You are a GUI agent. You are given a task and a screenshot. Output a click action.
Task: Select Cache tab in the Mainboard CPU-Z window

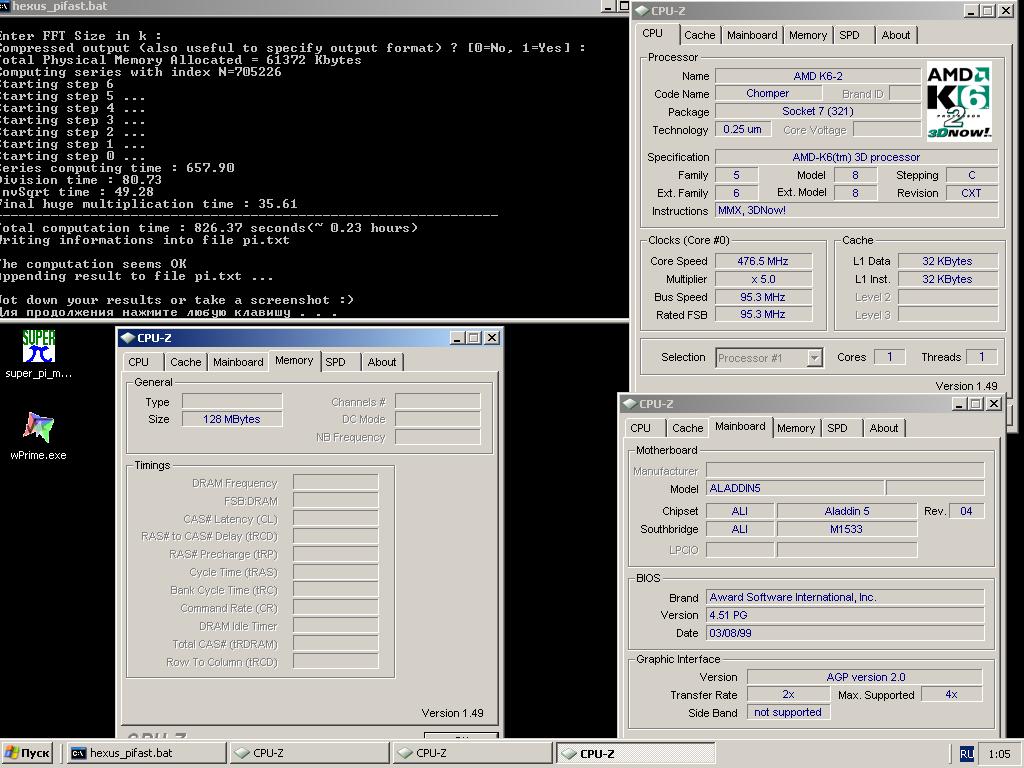(688, 428)
